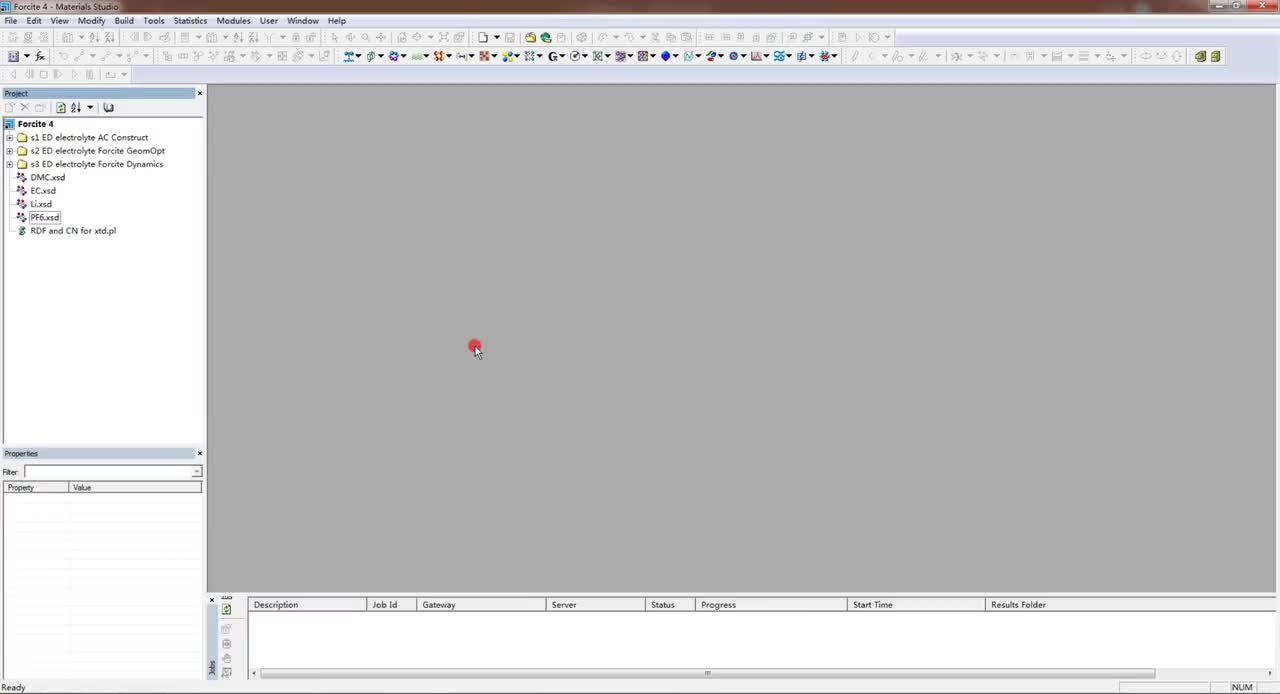Open the File menu
The image size is (1280, 694).
tap(10, 21)
